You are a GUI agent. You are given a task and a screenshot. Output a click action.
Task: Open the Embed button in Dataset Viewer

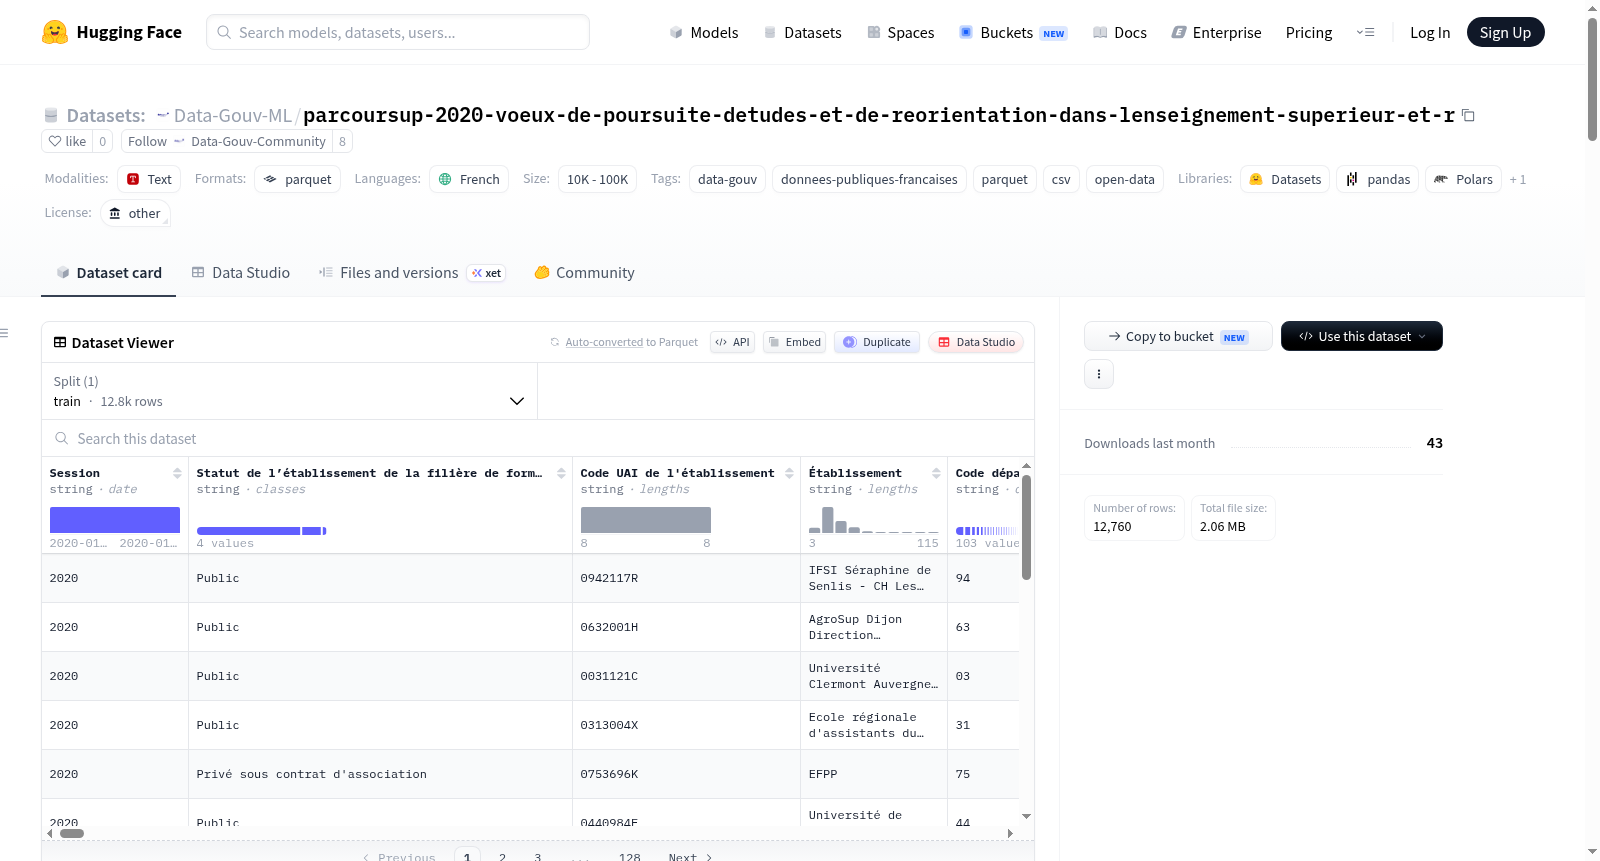tap(795, 342)
